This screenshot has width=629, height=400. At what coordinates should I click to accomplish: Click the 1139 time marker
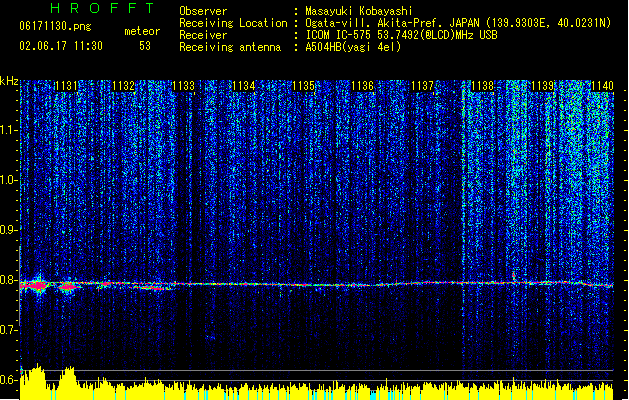(543, 86)
